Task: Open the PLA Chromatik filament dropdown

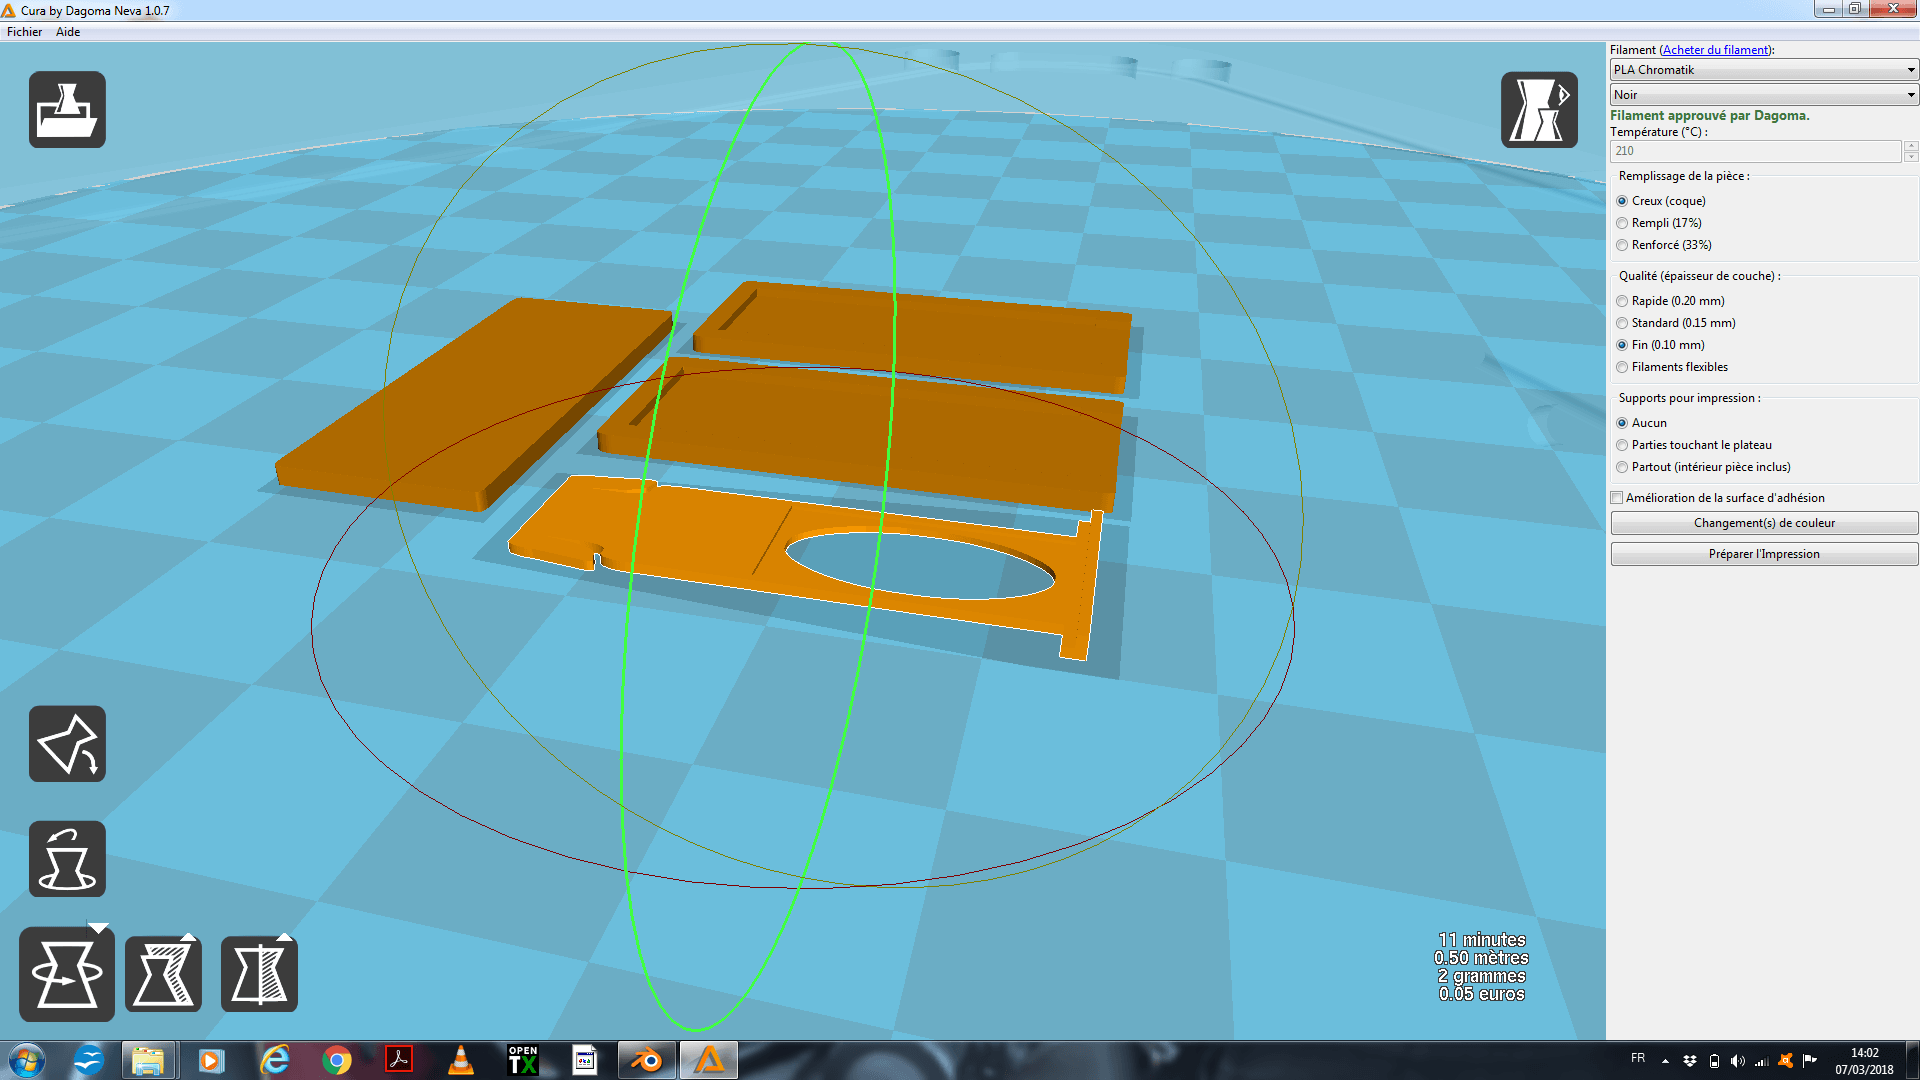Action: (1763, 70)
